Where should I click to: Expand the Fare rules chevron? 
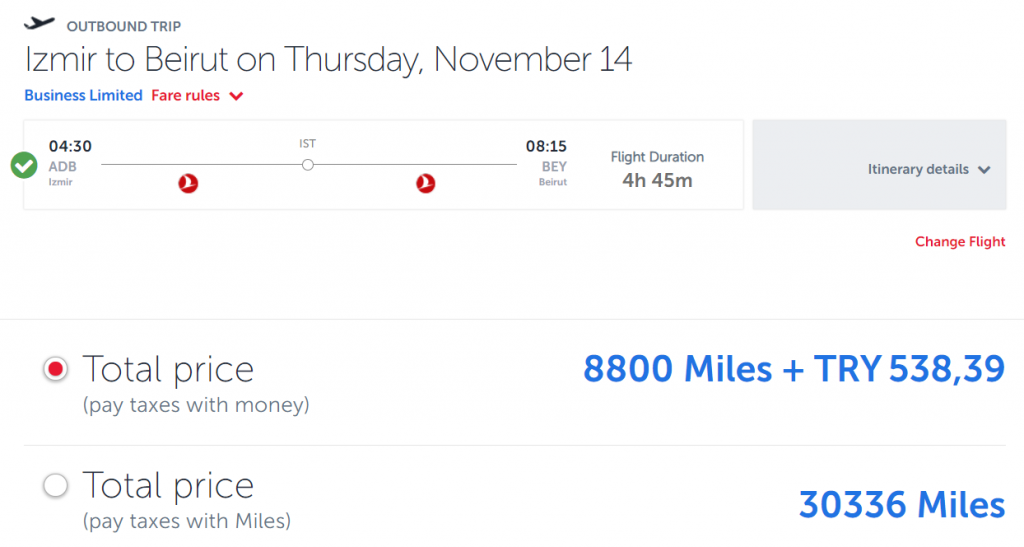236,97
